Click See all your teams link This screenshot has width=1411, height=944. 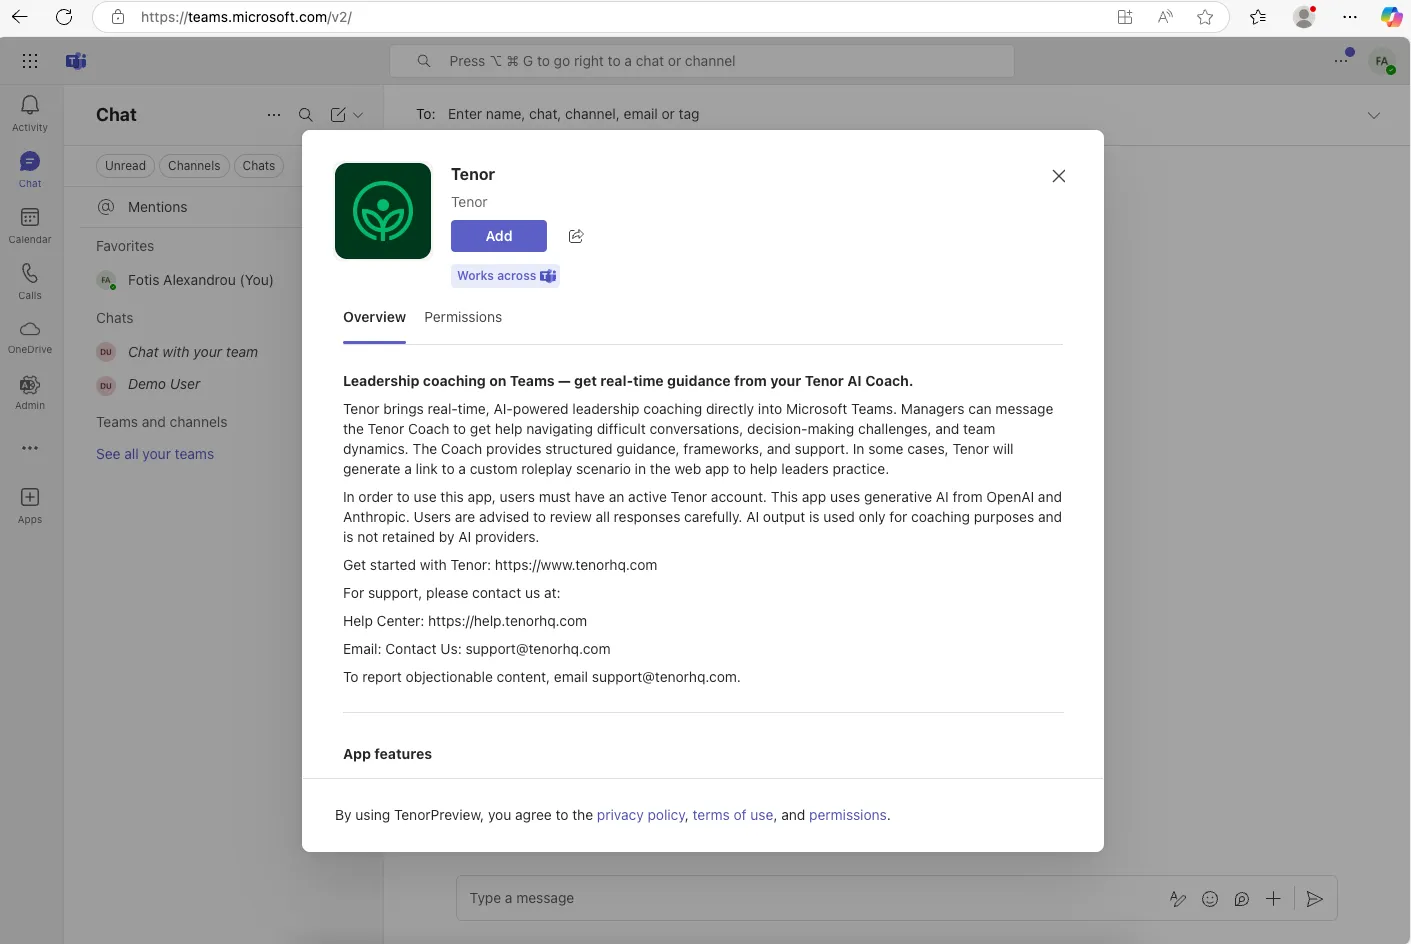(155, 454)
